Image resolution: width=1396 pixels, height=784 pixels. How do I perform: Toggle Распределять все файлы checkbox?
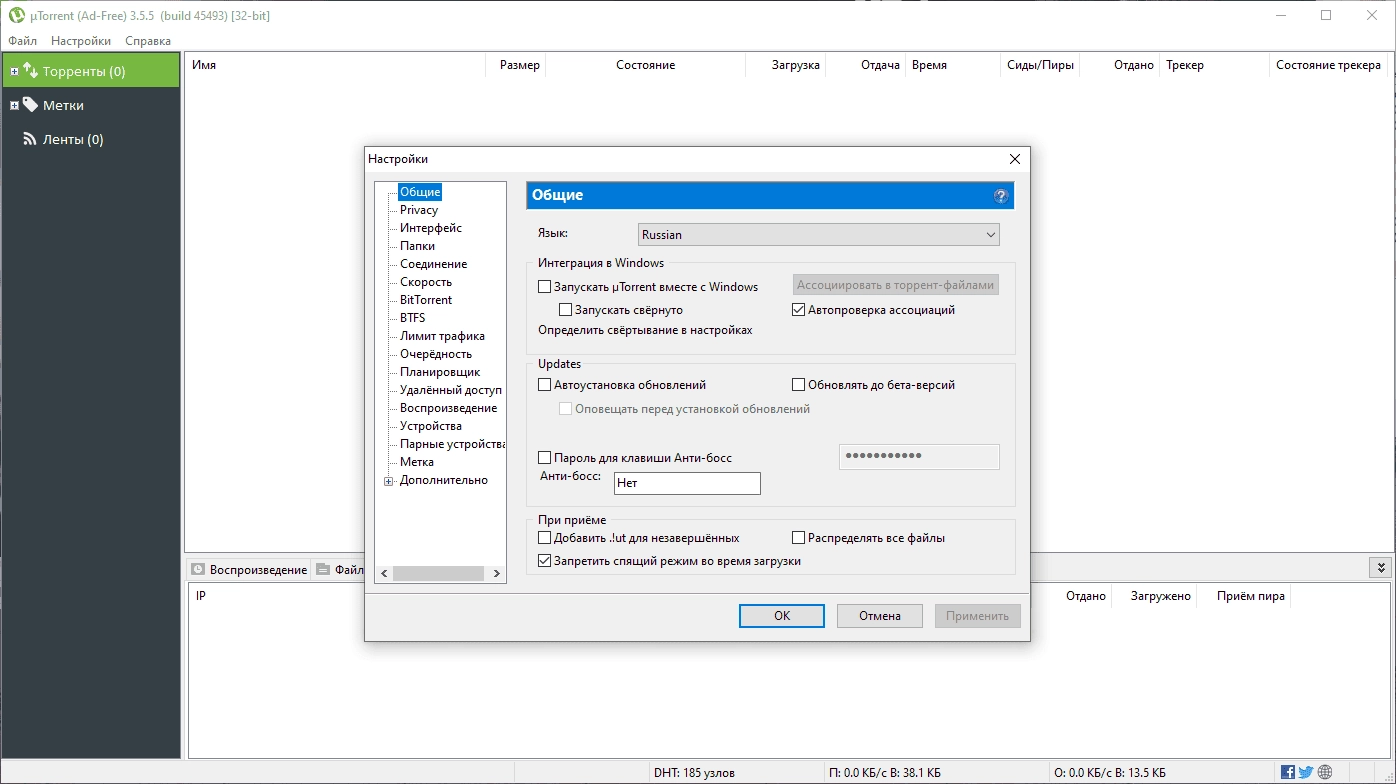point(799,538)
